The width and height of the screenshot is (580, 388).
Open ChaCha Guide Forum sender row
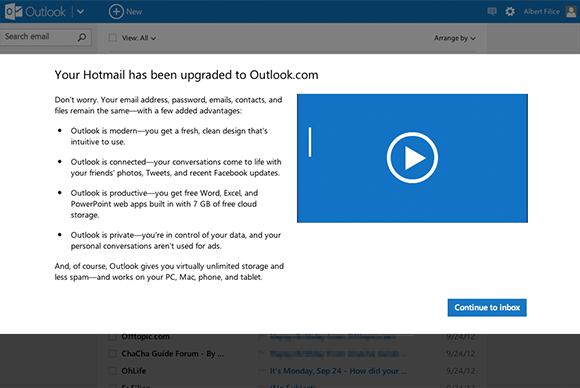[172, 354]
